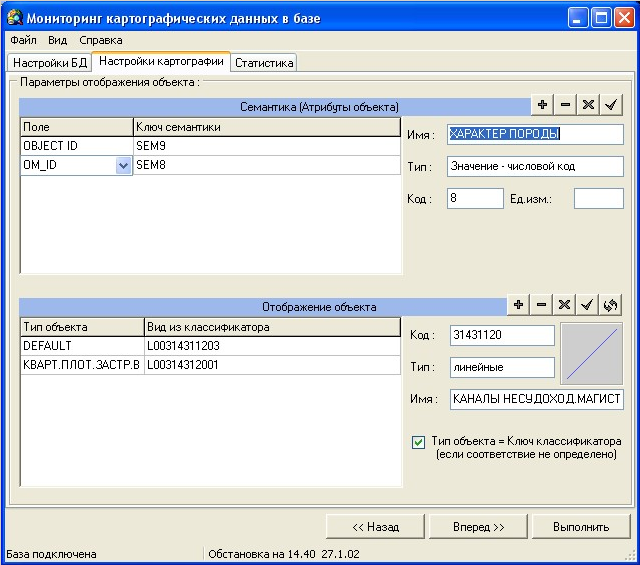This screenshot has width=640, height=565.
Task: Click the minus icon in the Семантика header
Action: tap(565, 104)
